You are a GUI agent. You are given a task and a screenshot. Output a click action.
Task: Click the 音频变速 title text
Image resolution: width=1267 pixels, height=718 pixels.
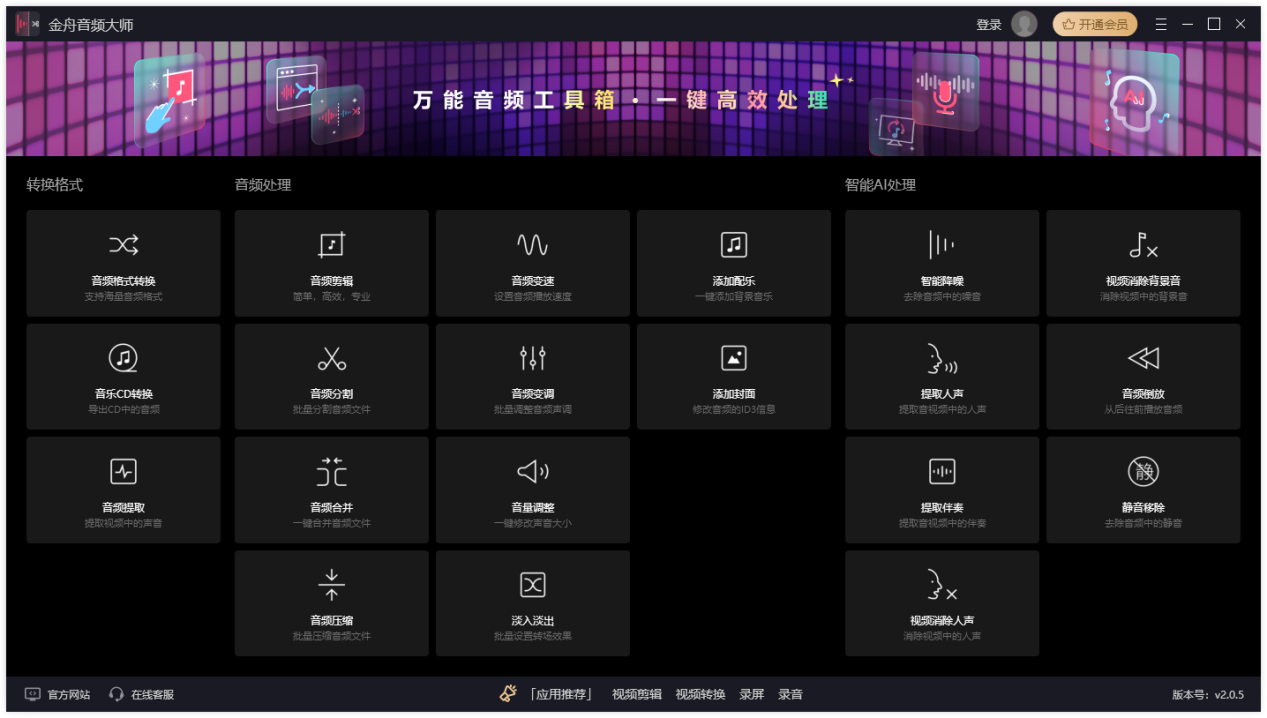[532, 281]
